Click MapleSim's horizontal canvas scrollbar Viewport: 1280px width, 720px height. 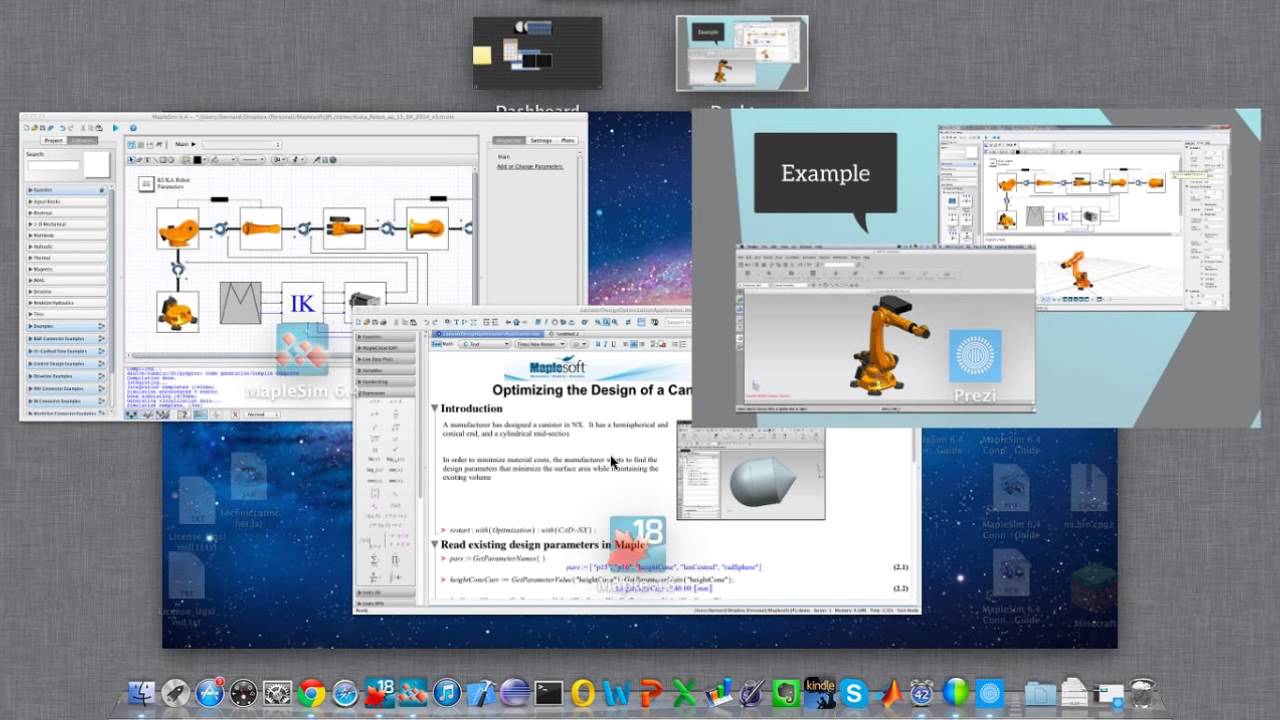click(x=298, y=354)
